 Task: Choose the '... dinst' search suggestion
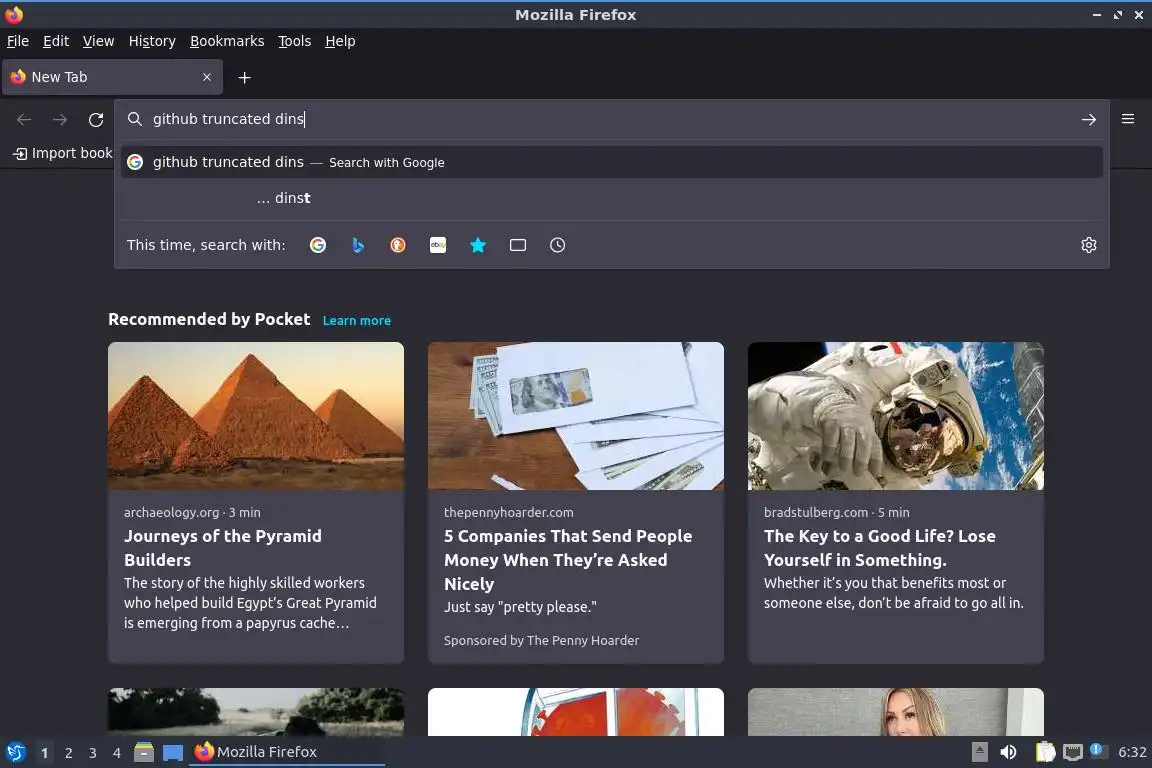point(611,198)
